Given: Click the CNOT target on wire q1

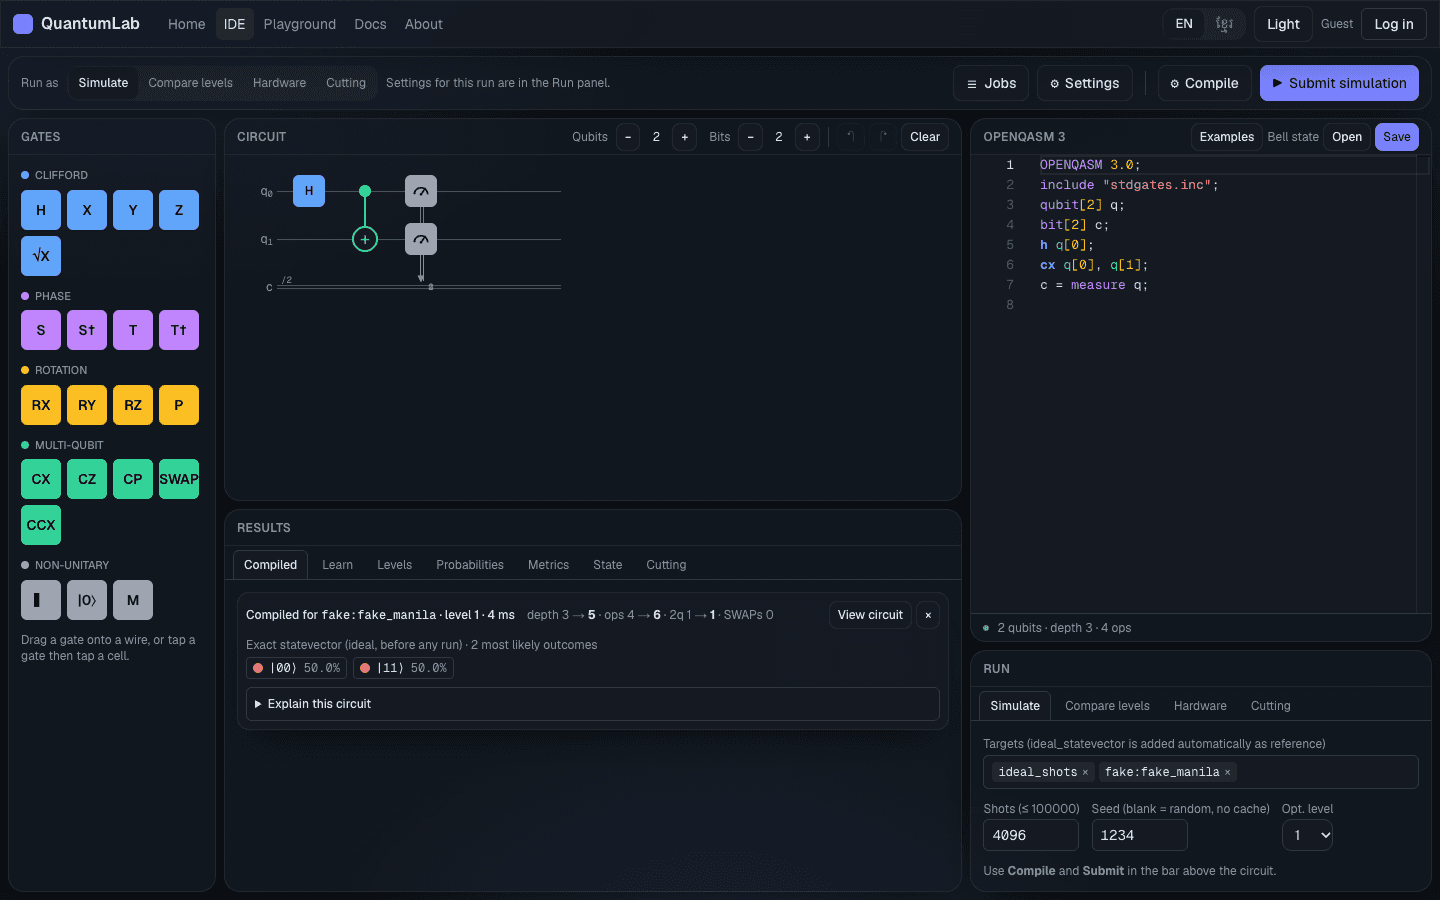Looking at the screenshot, I should [x=365, y=239].
